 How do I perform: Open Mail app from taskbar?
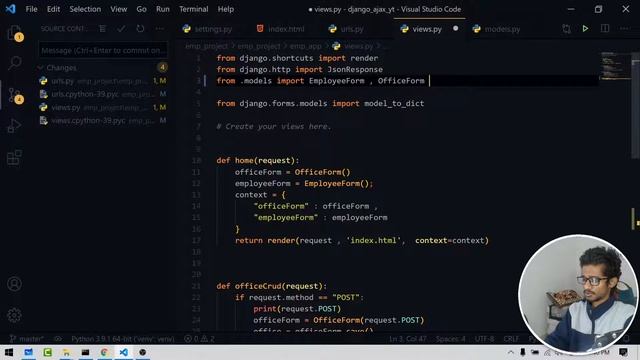[x=28, y=352]
